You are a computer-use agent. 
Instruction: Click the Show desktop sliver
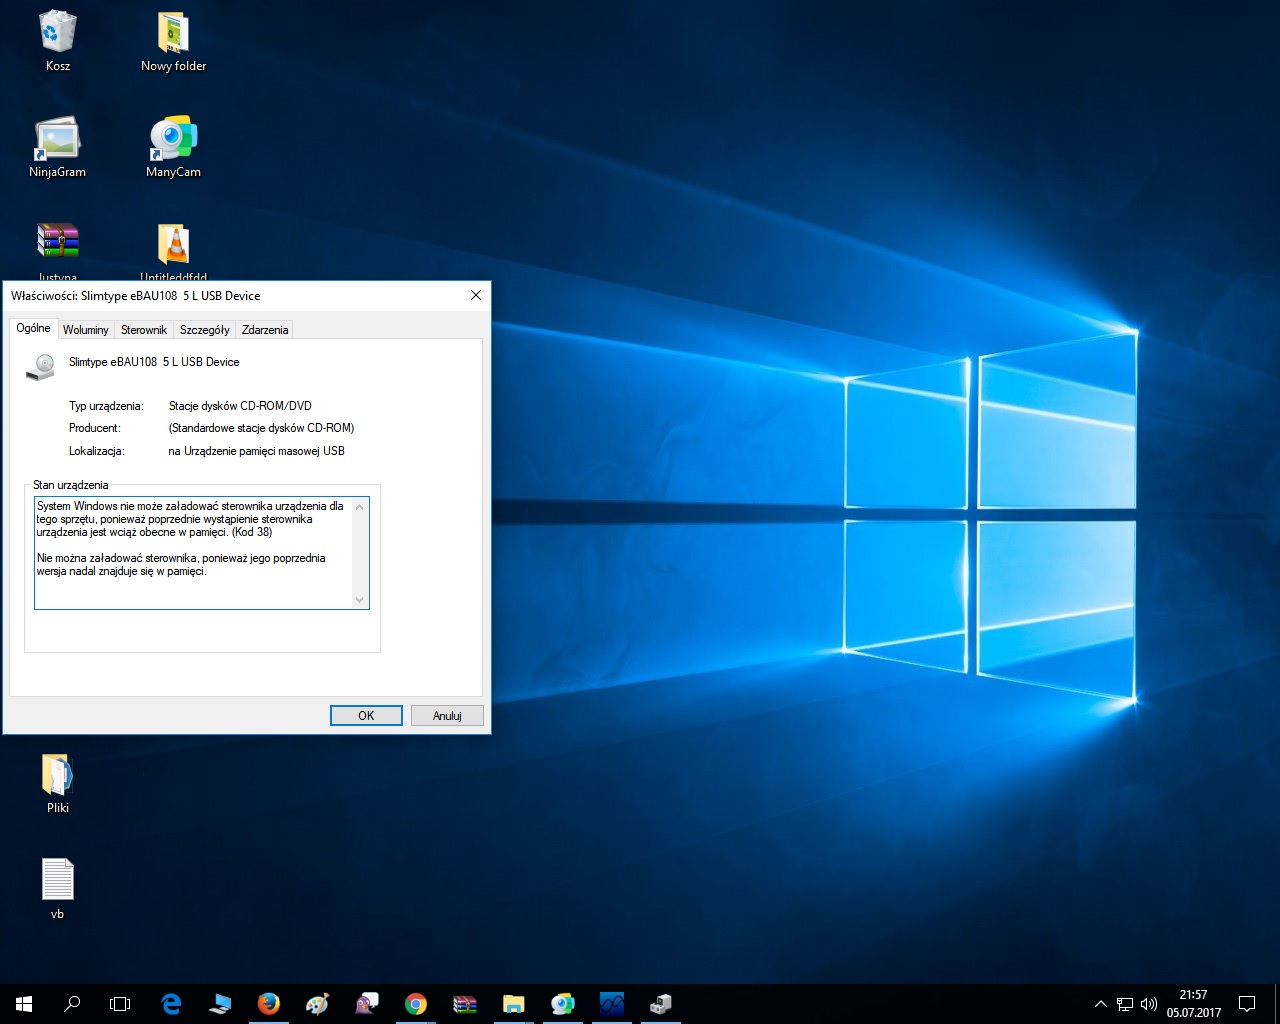[x=1277, y=1003]
